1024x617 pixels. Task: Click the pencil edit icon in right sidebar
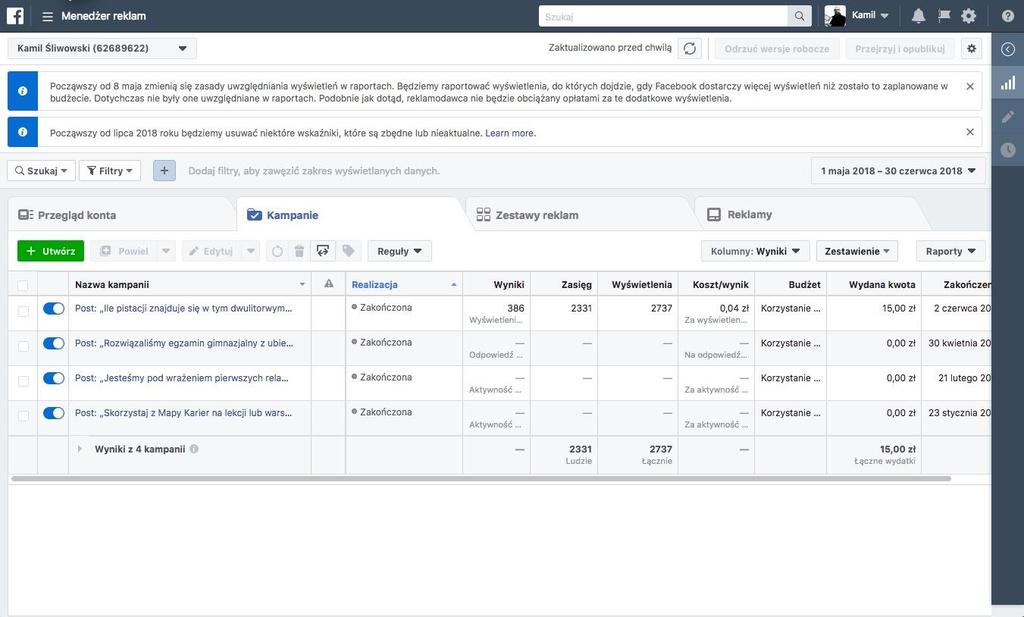click(x=1008, y=117)
